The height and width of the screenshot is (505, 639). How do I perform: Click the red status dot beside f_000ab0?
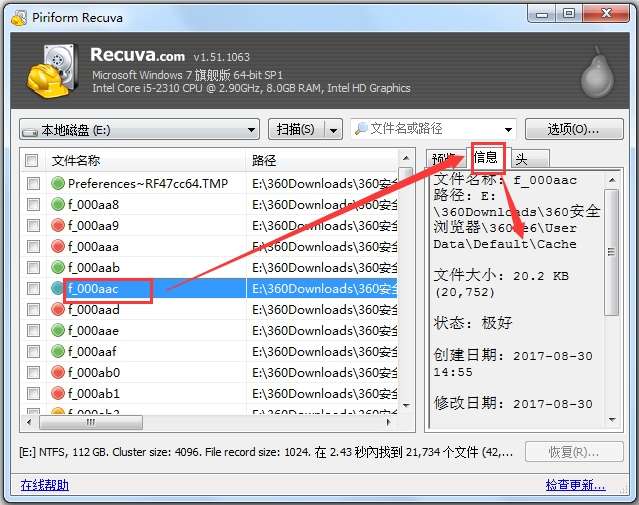coord(58,373)
